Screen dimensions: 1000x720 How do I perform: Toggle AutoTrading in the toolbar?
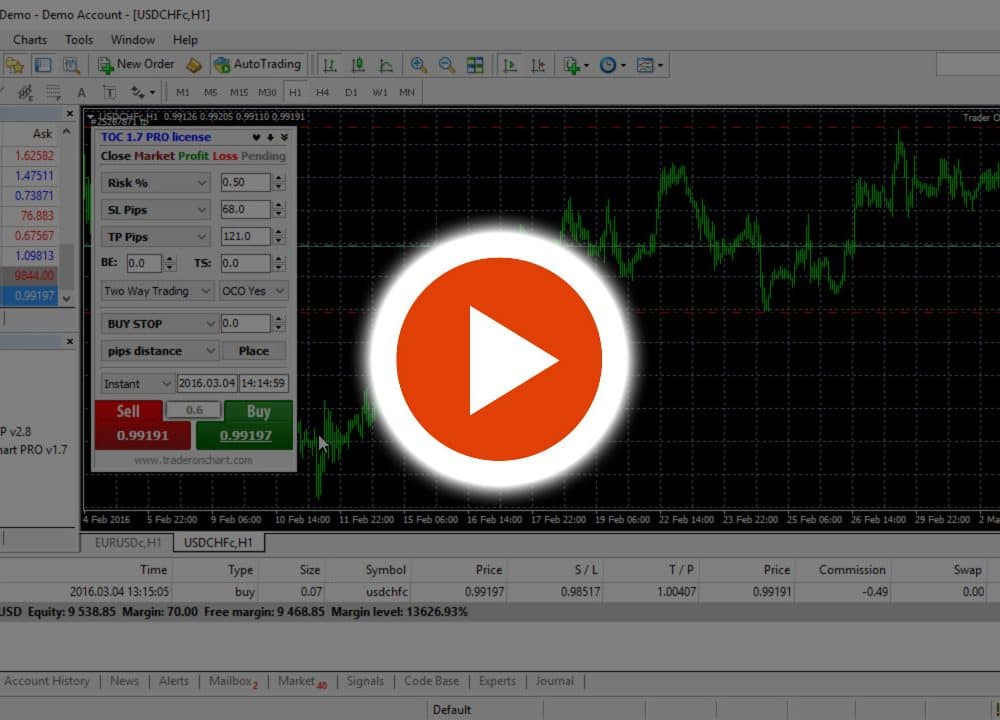pyautogui.click(x=258, y=64)
